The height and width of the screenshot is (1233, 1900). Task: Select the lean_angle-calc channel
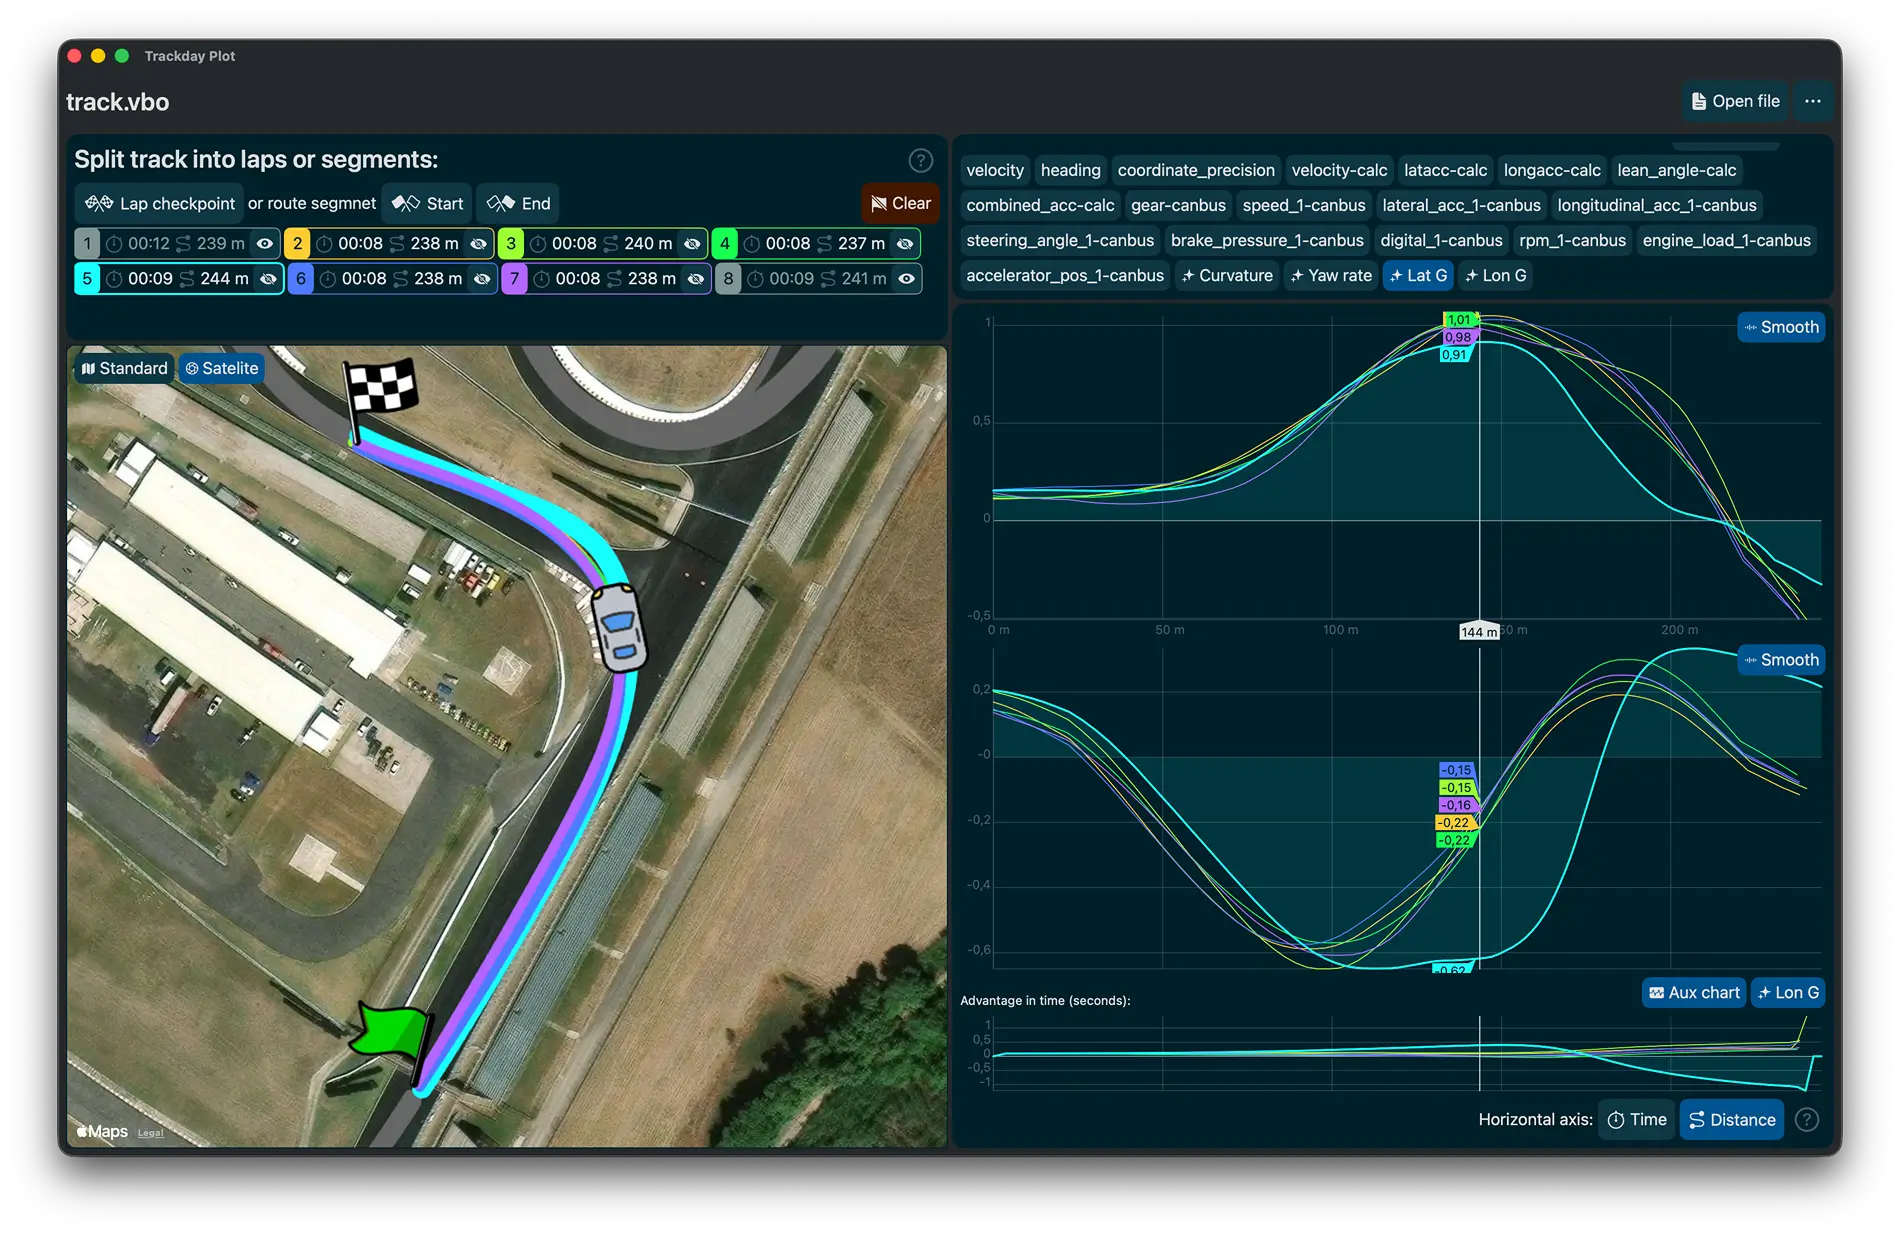tap(1677, 170)
